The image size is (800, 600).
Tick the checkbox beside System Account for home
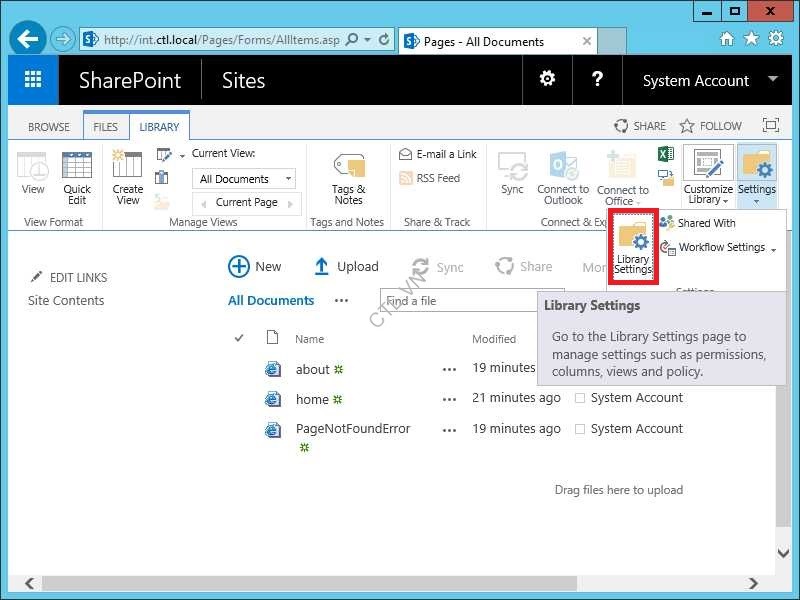click(x=580, y=398)
